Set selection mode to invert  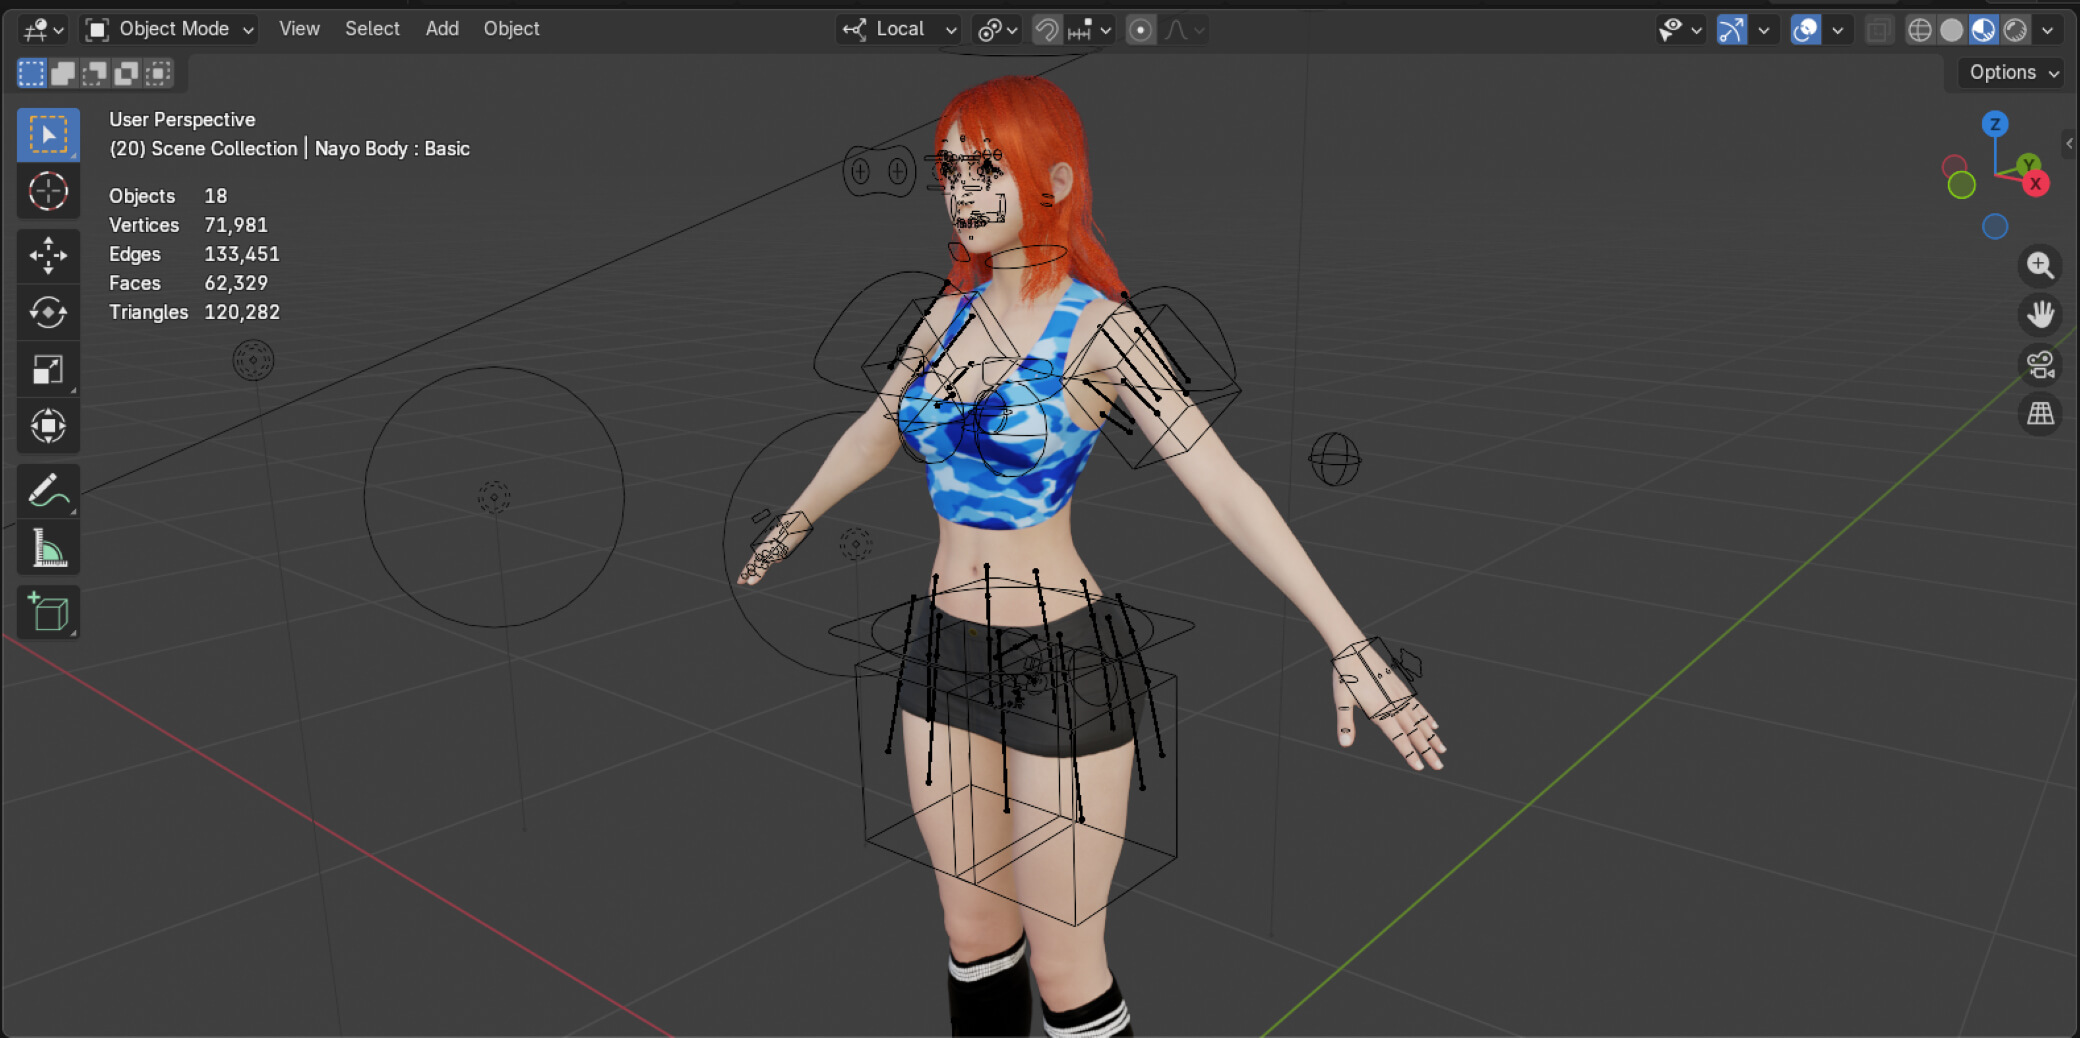pos(127,73)
